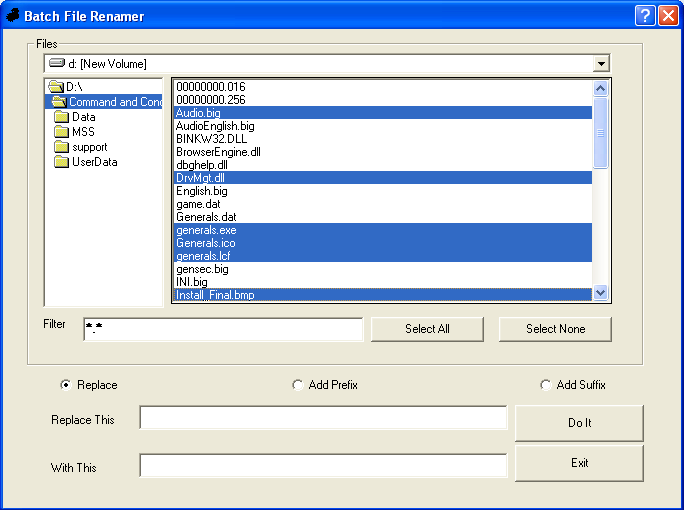Screen dimensions: 684x510
Task: Click the Replace This text field
Action: point(323,418)
